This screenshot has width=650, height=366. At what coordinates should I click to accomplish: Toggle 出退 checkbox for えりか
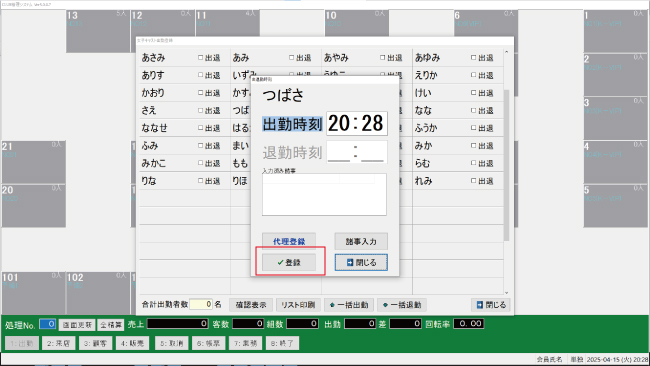click(473, 75)
